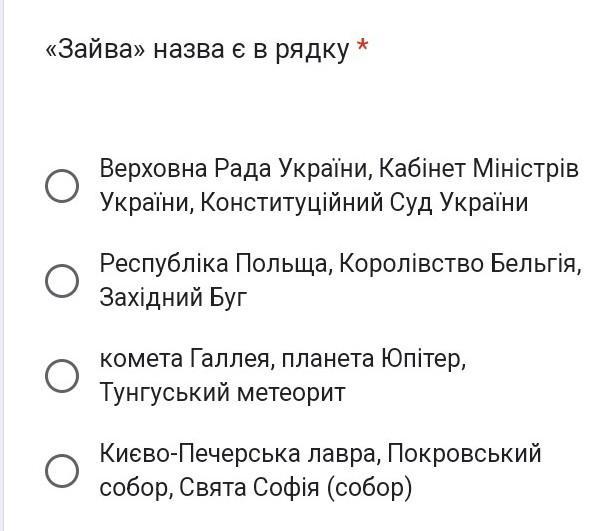Click the Конституційний Суд України text
615x531 pixels.
click(x=364, y=202)
